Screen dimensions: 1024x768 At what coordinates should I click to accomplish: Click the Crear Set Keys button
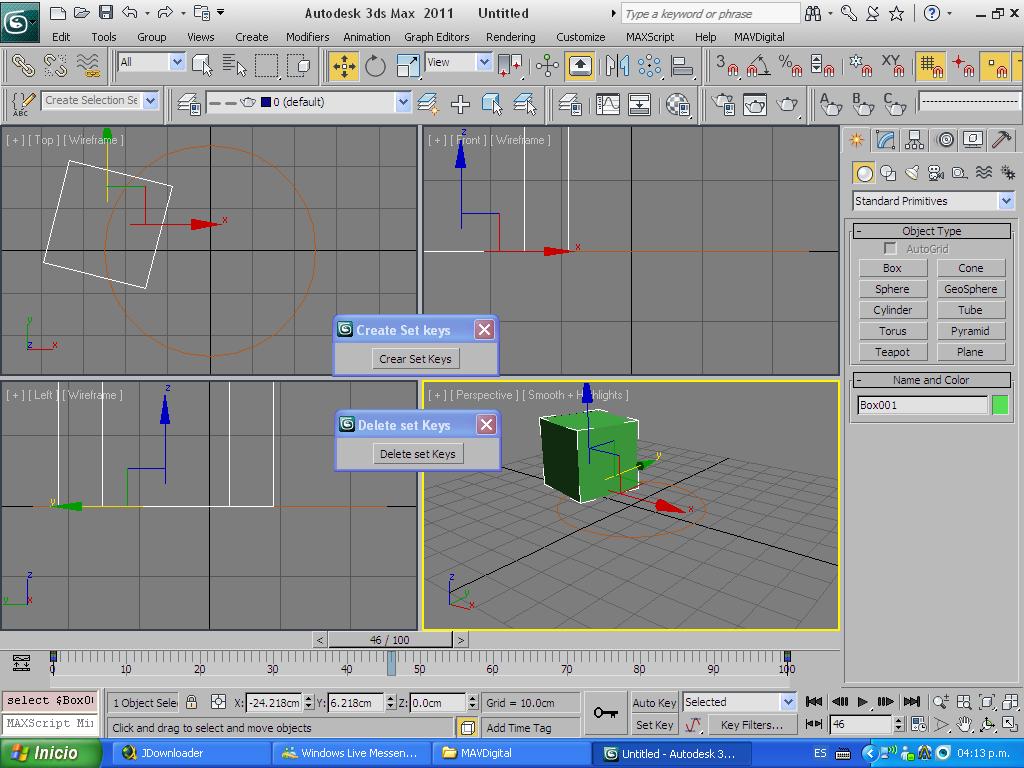coord(415,359)
